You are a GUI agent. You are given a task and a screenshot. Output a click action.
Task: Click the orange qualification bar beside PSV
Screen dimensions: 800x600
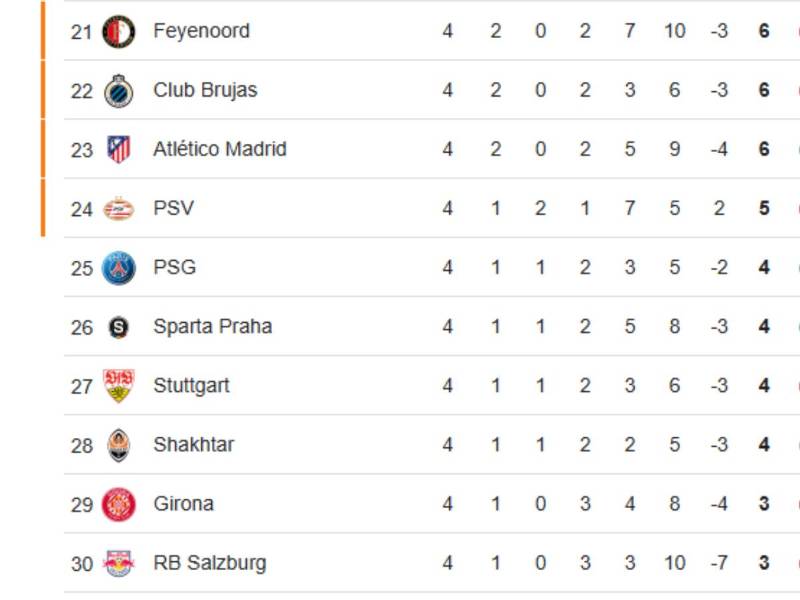tap(42, 207)
